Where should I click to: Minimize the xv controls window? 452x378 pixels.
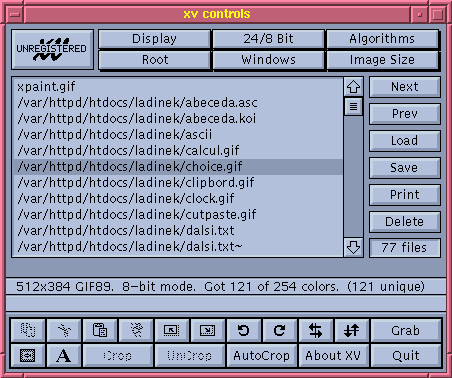point(419,14)
